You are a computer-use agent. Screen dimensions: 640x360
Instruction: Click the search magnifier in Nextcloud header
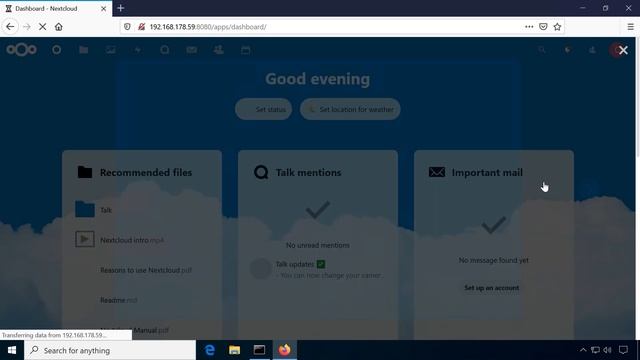pyautogui.click(x=542, y=50)
